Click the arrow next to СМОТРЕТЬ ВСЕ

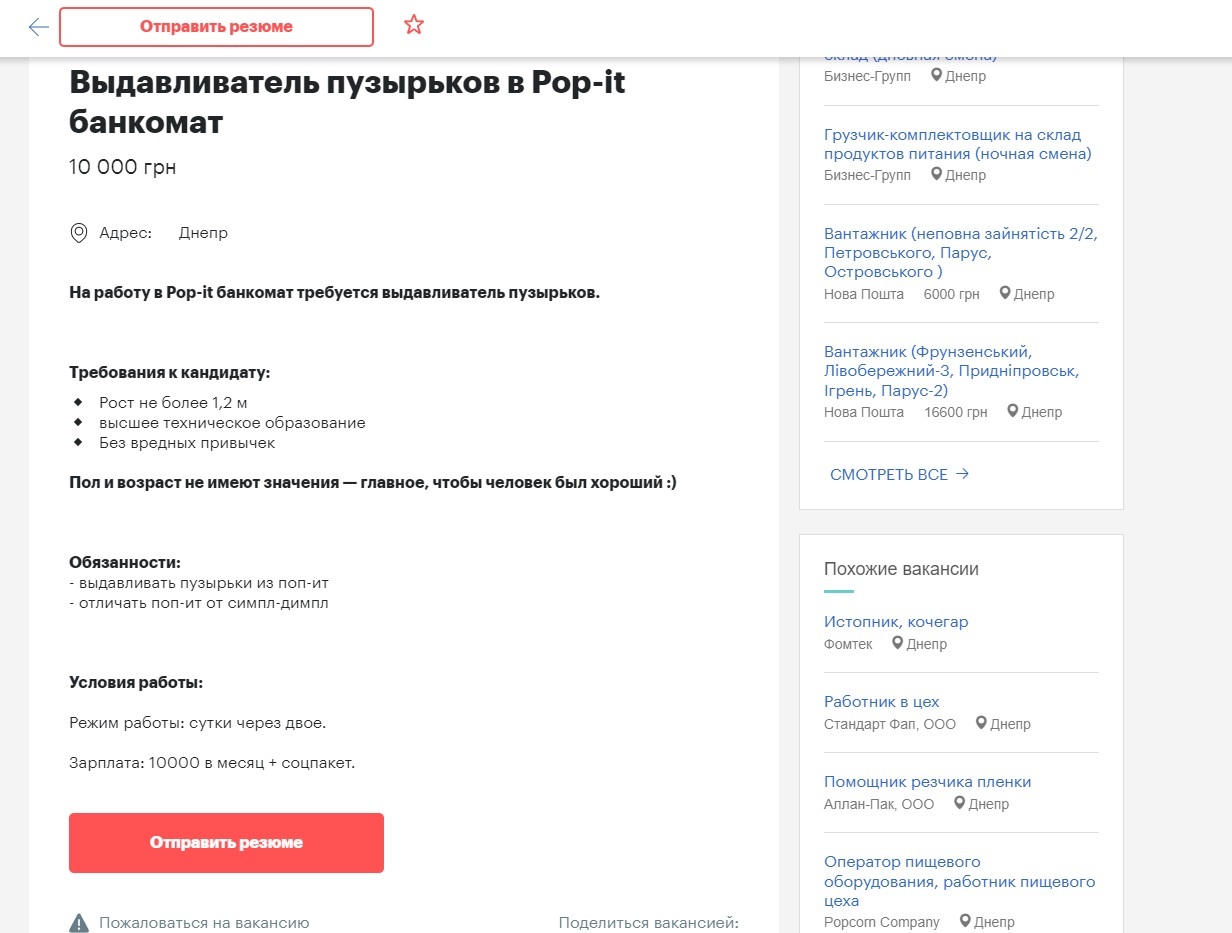click(x=962, y=474)
